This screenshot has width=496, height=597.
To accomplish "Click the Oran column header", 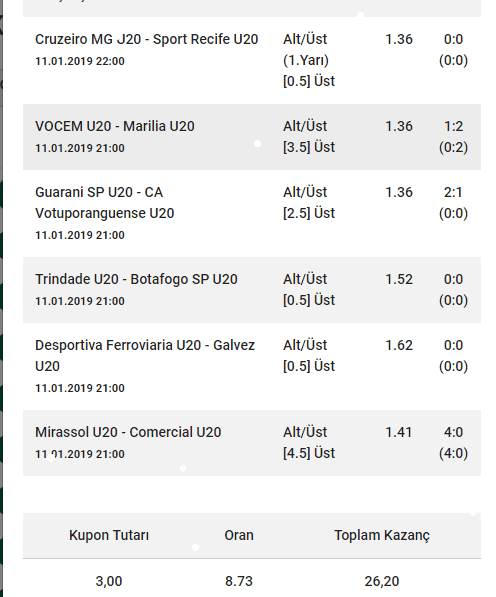I will (x=239, y=535).
